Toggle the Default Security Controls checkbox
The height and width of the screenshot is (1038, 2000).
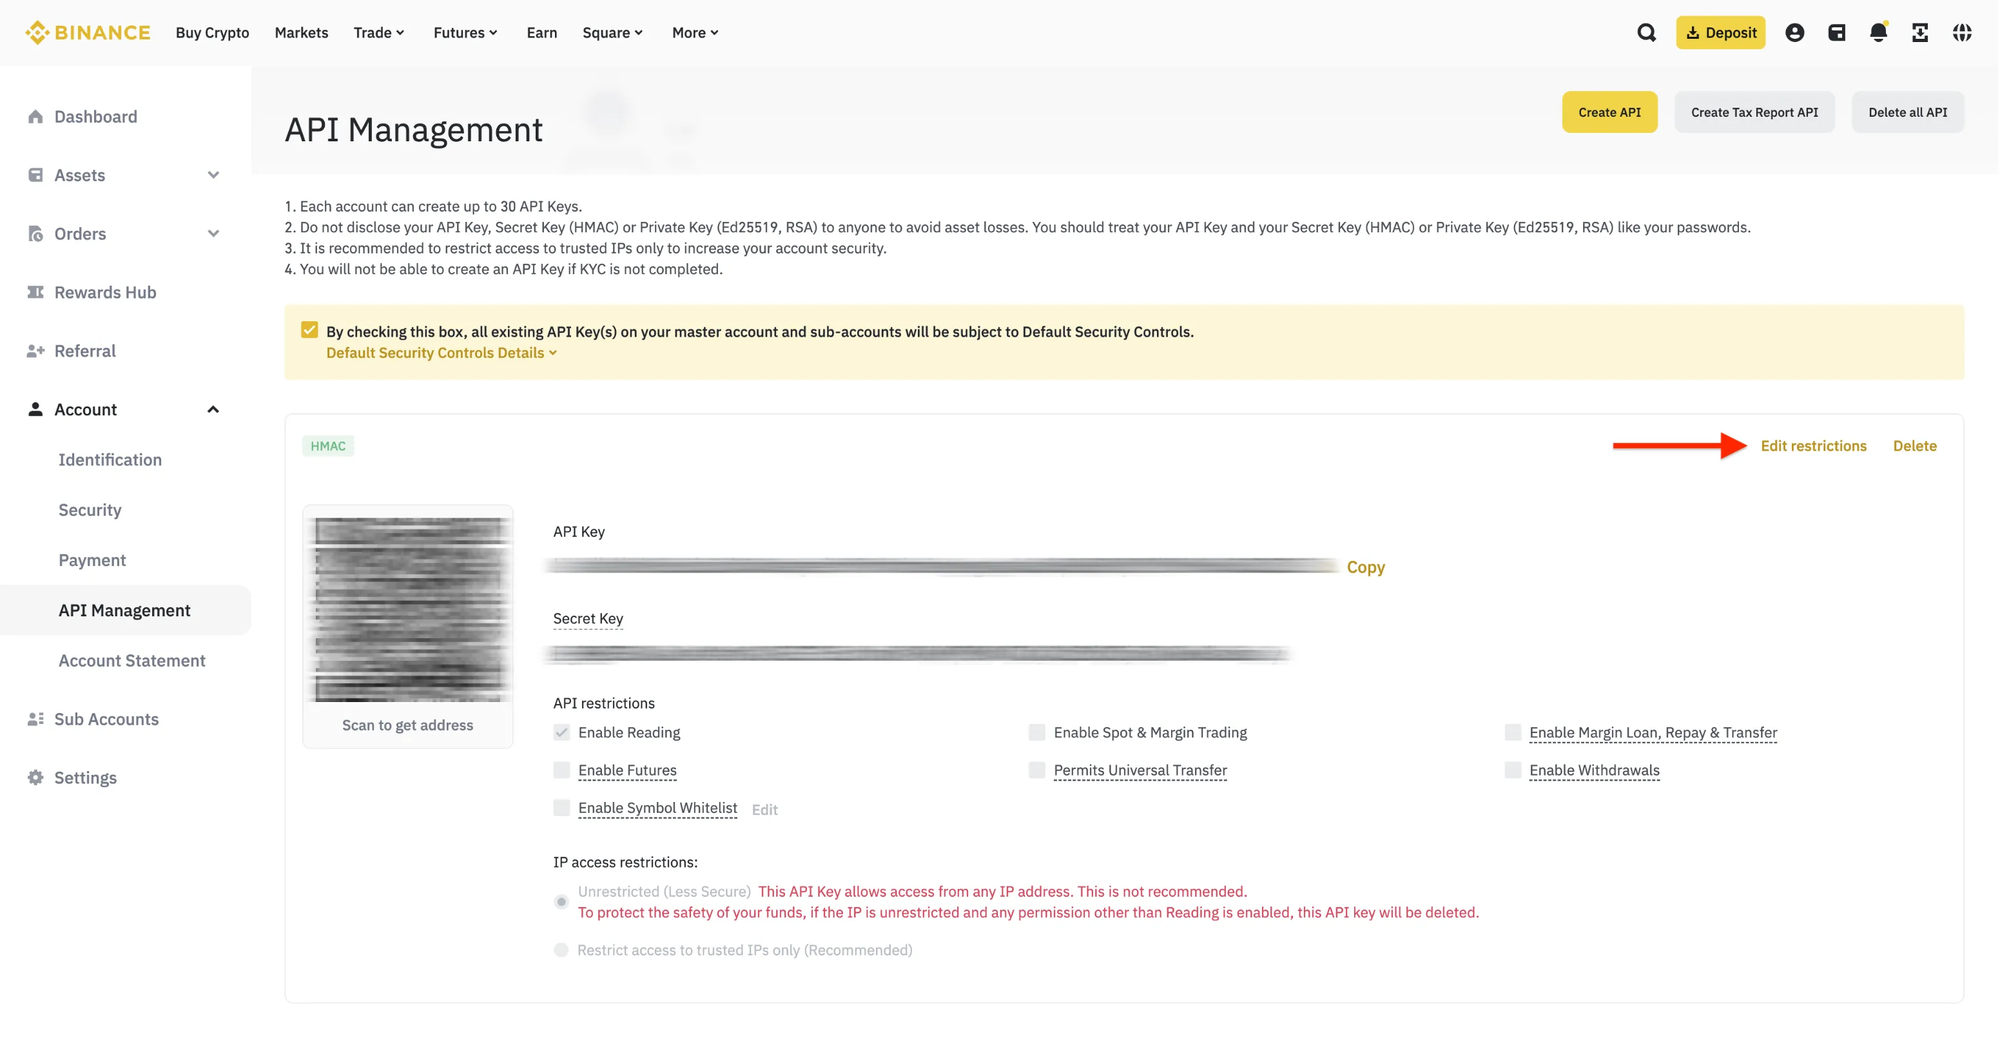[310, 330]
